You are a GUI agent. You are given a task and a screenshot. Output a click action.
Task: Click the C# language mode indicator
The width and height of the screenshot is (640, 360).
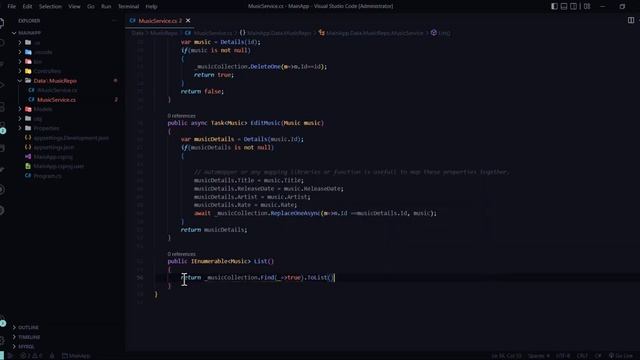[x=598, y=356]
